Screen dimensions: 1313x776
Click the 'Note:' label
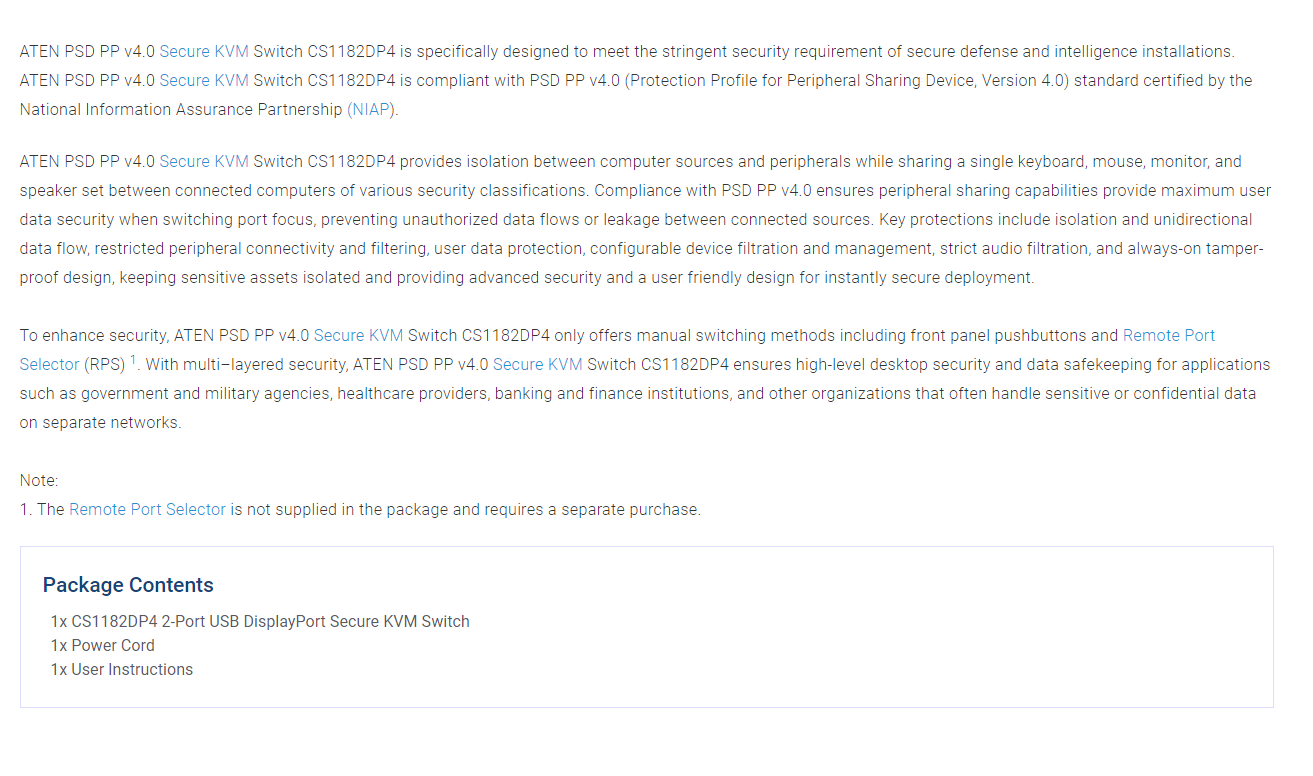point(39,480)
